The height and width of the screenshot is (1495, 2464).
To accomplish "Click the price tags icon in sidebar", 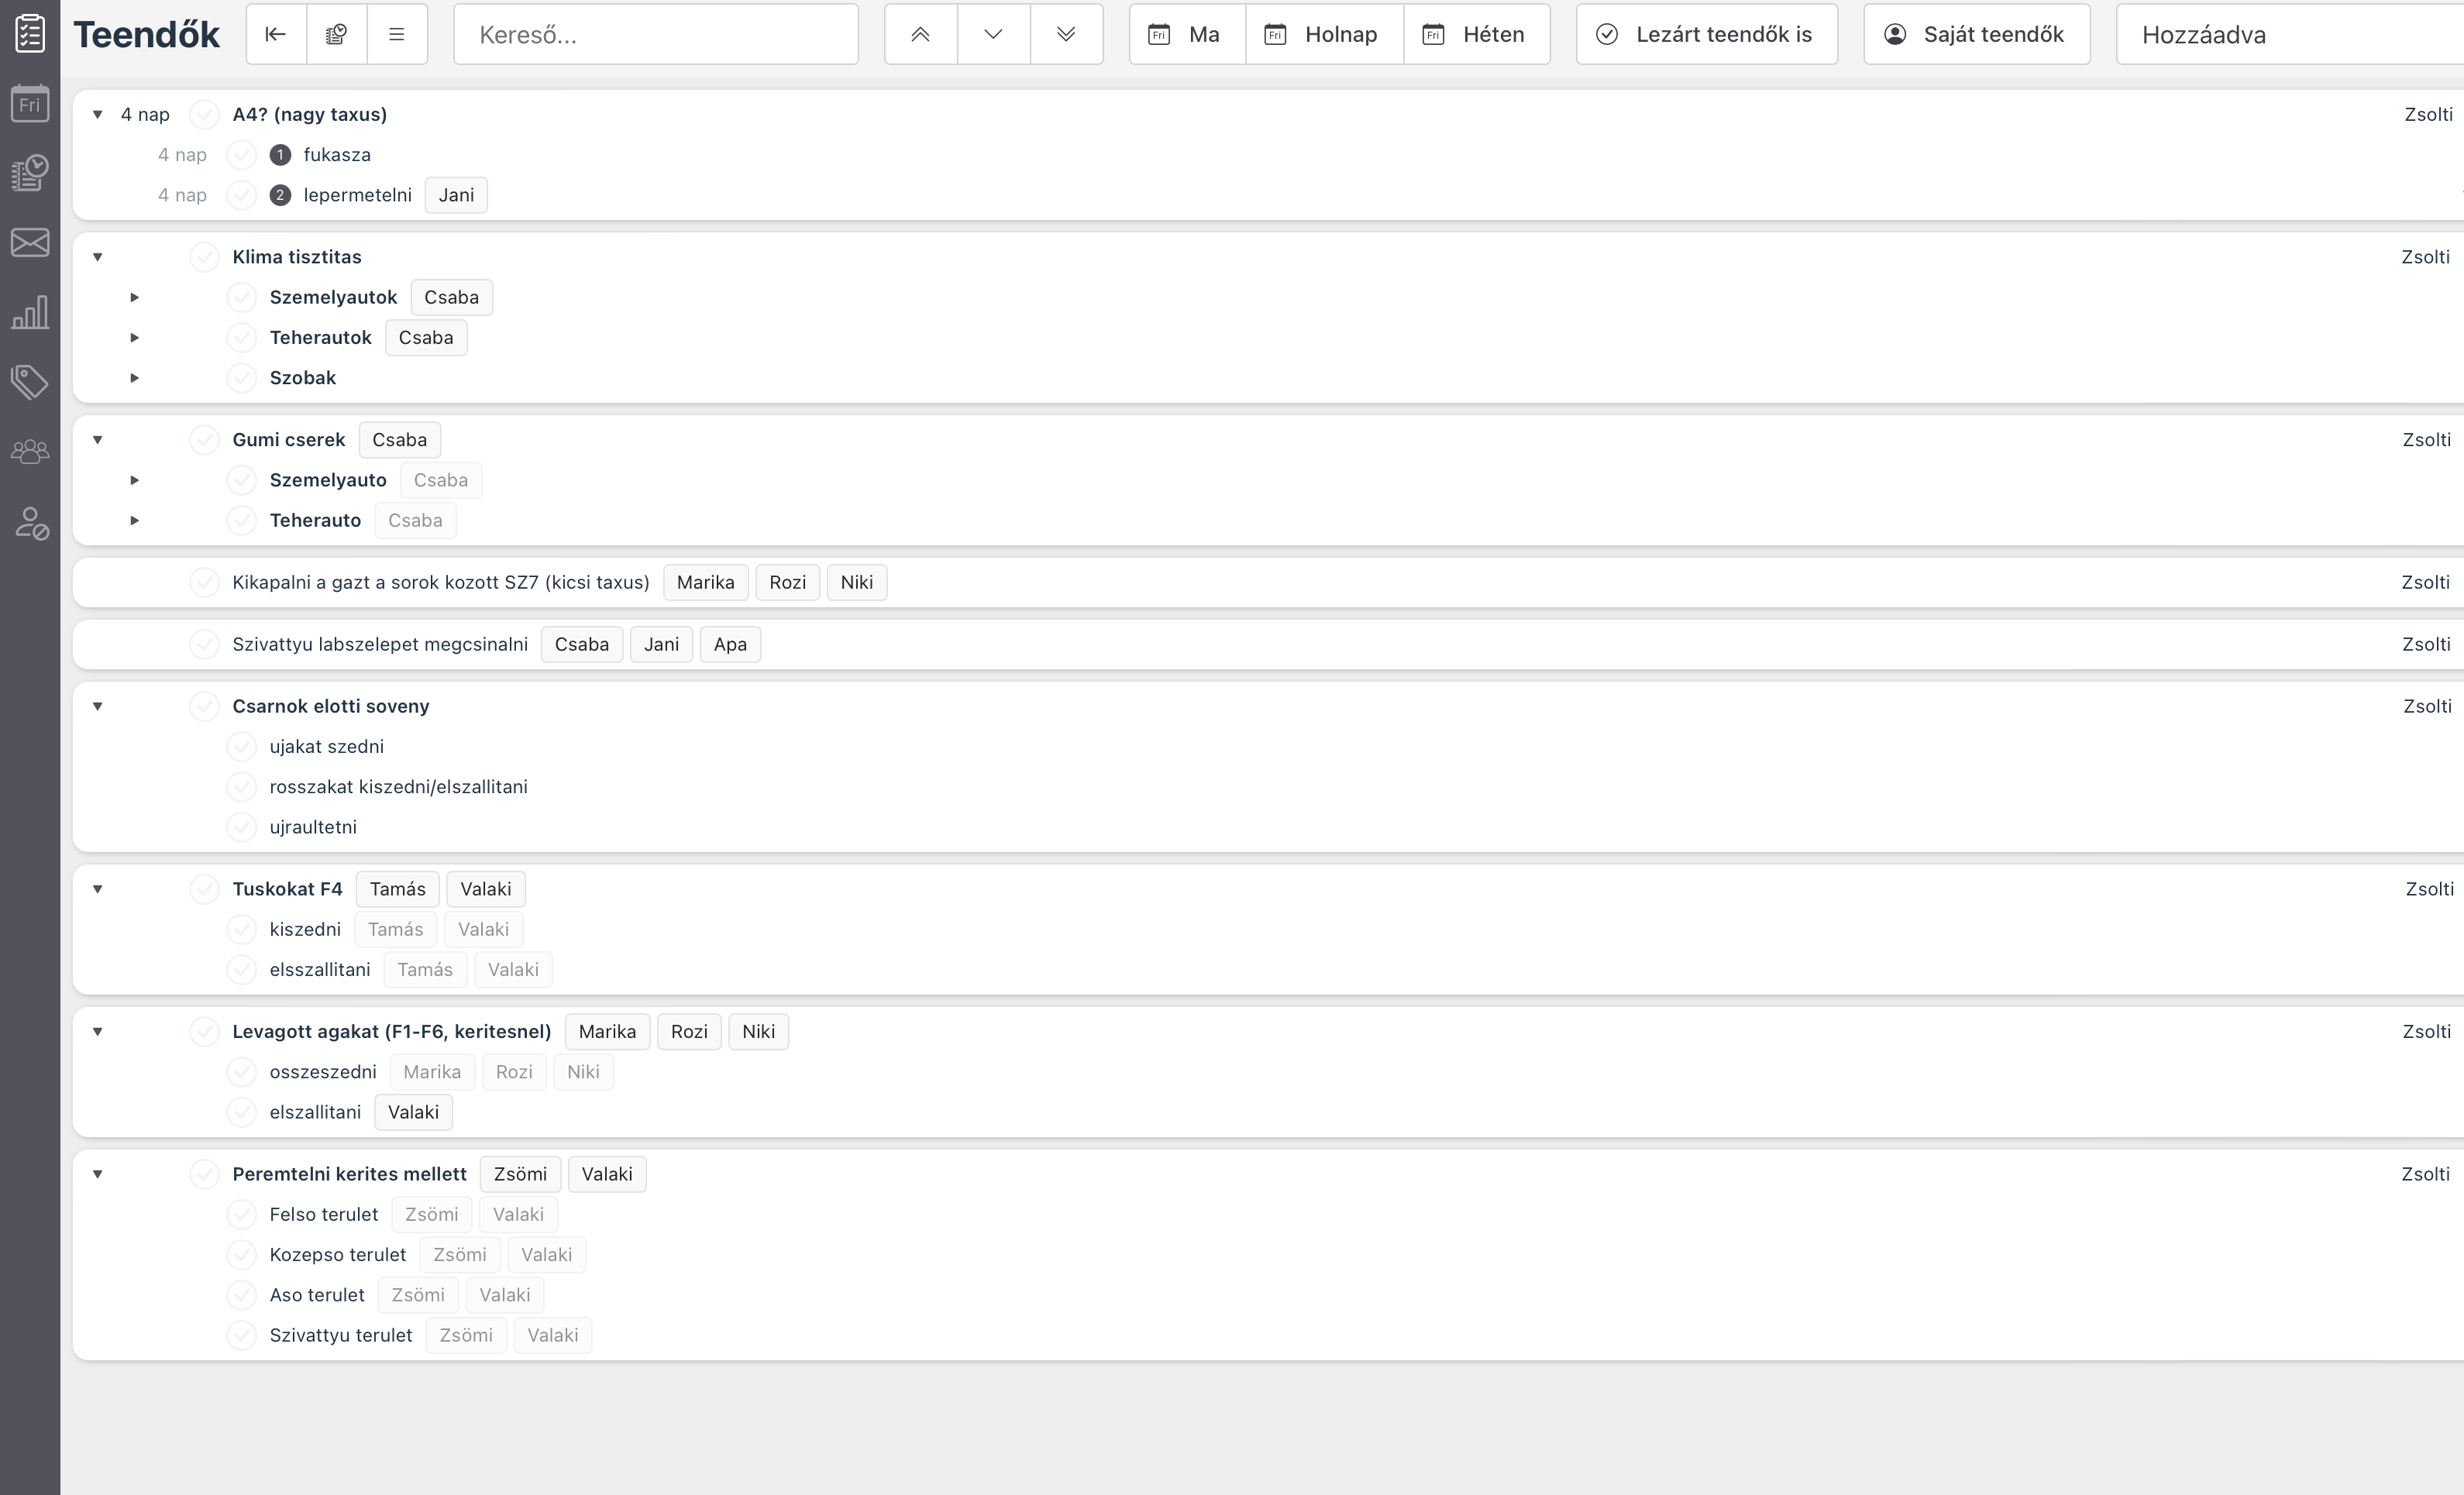I will click(x=30, y=382).
